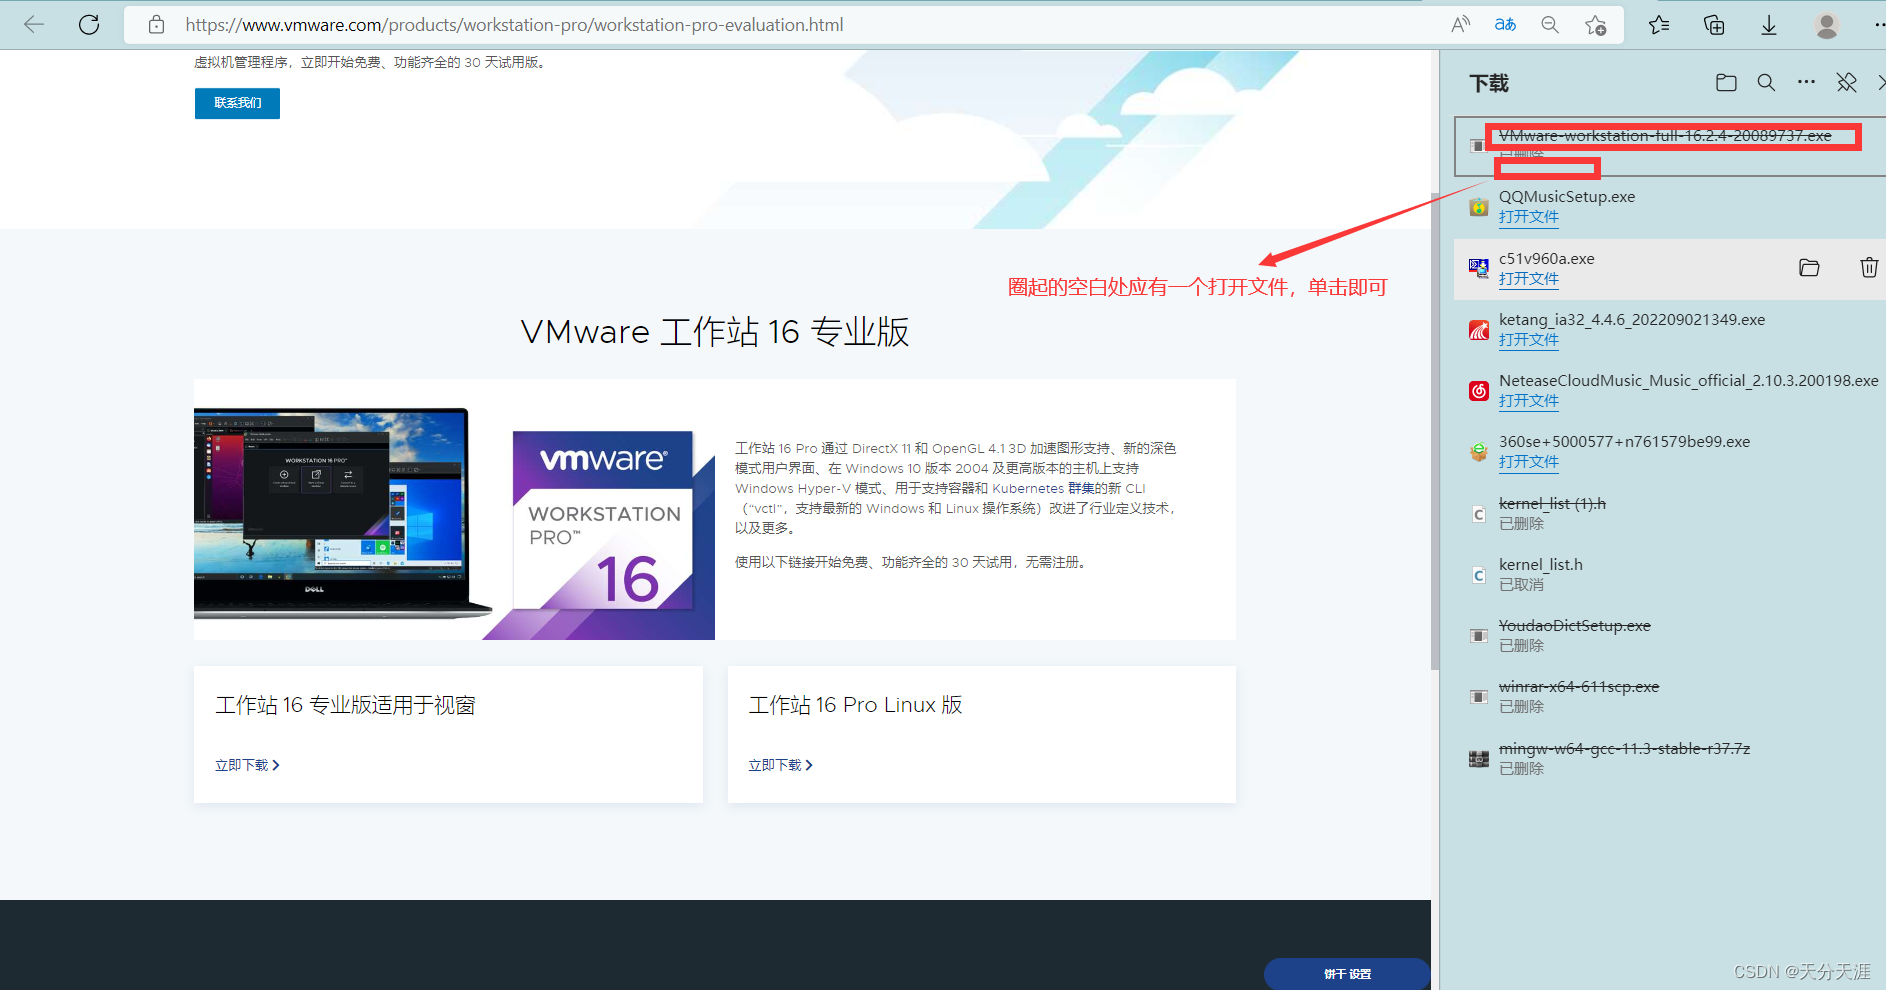Open file link under QQMusicSetup.exe
This screenshot has height=990, width=1886.
[x=1528, y=217]
